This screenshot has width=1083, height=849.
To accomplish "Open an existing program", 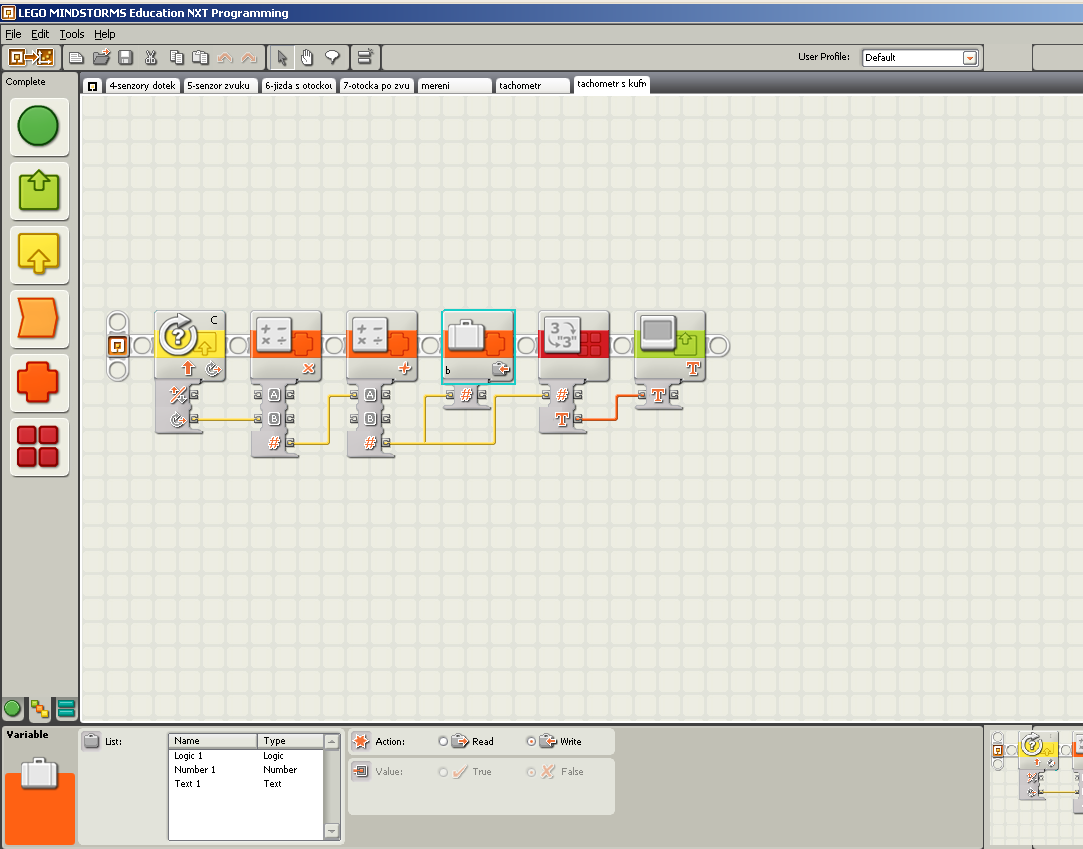I will pos(102,57).
